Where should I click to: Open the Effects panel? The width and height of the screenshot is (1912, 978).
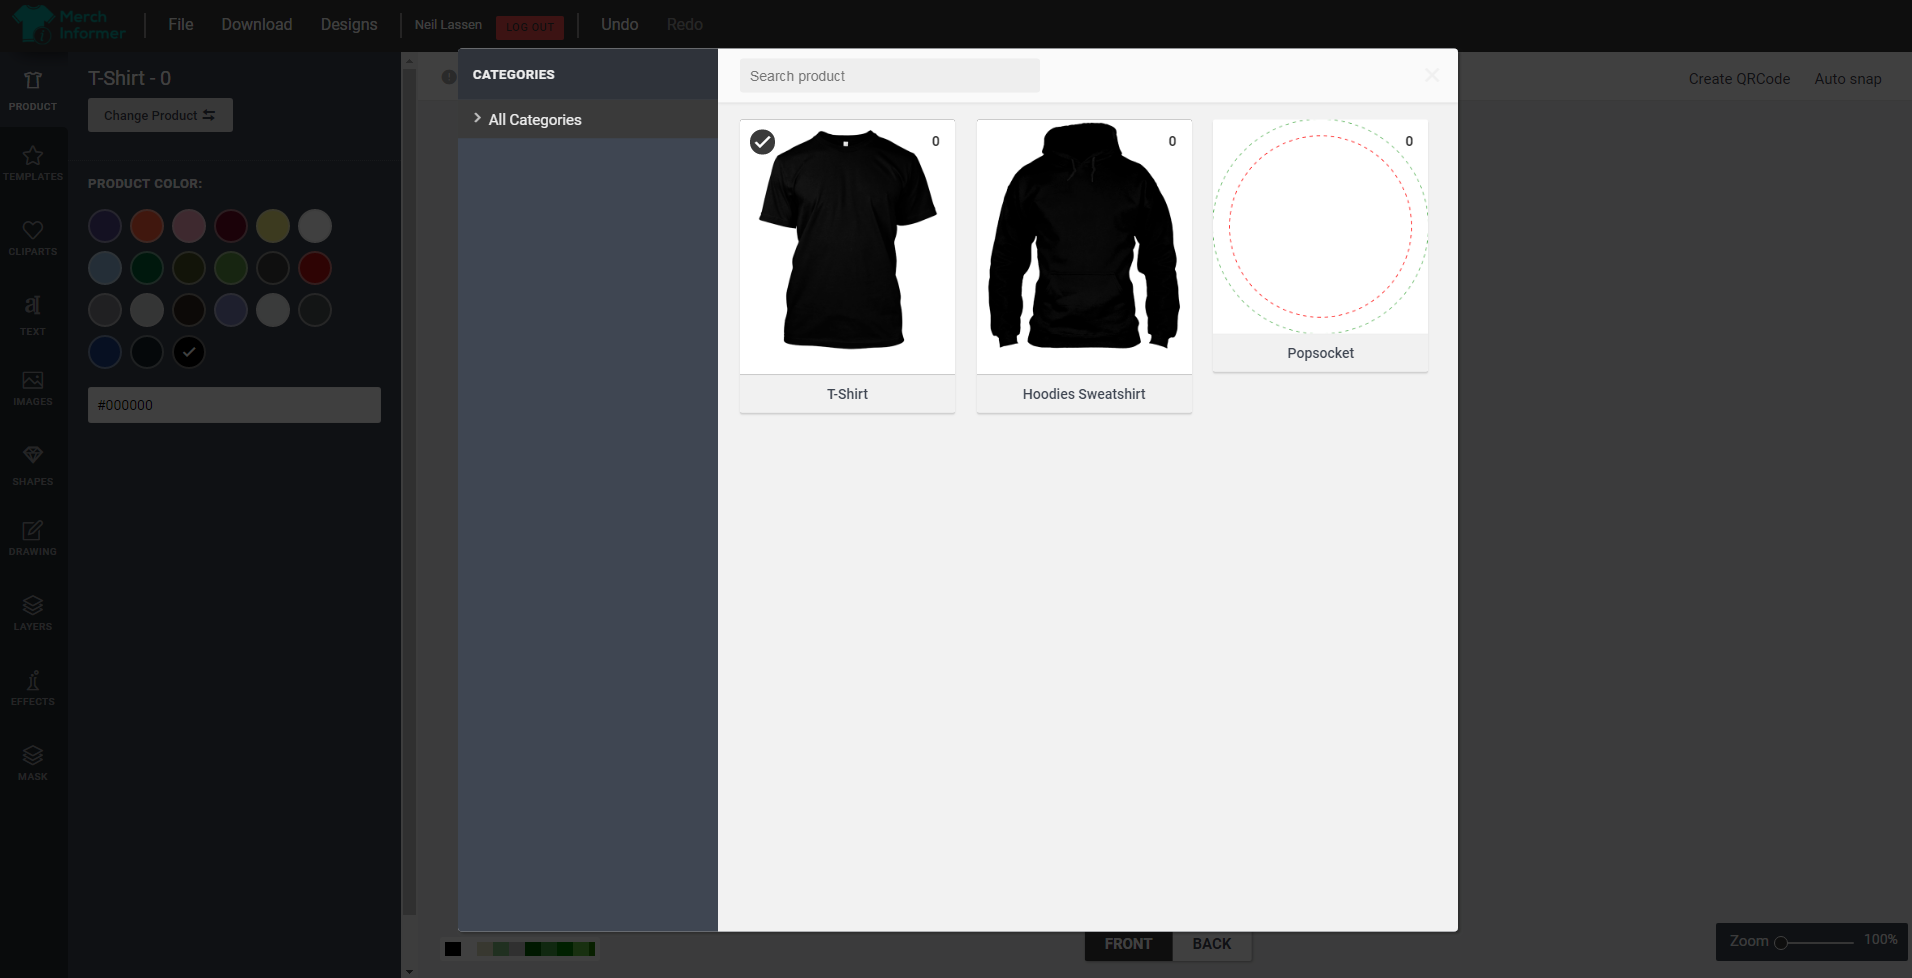pos(33,688)
